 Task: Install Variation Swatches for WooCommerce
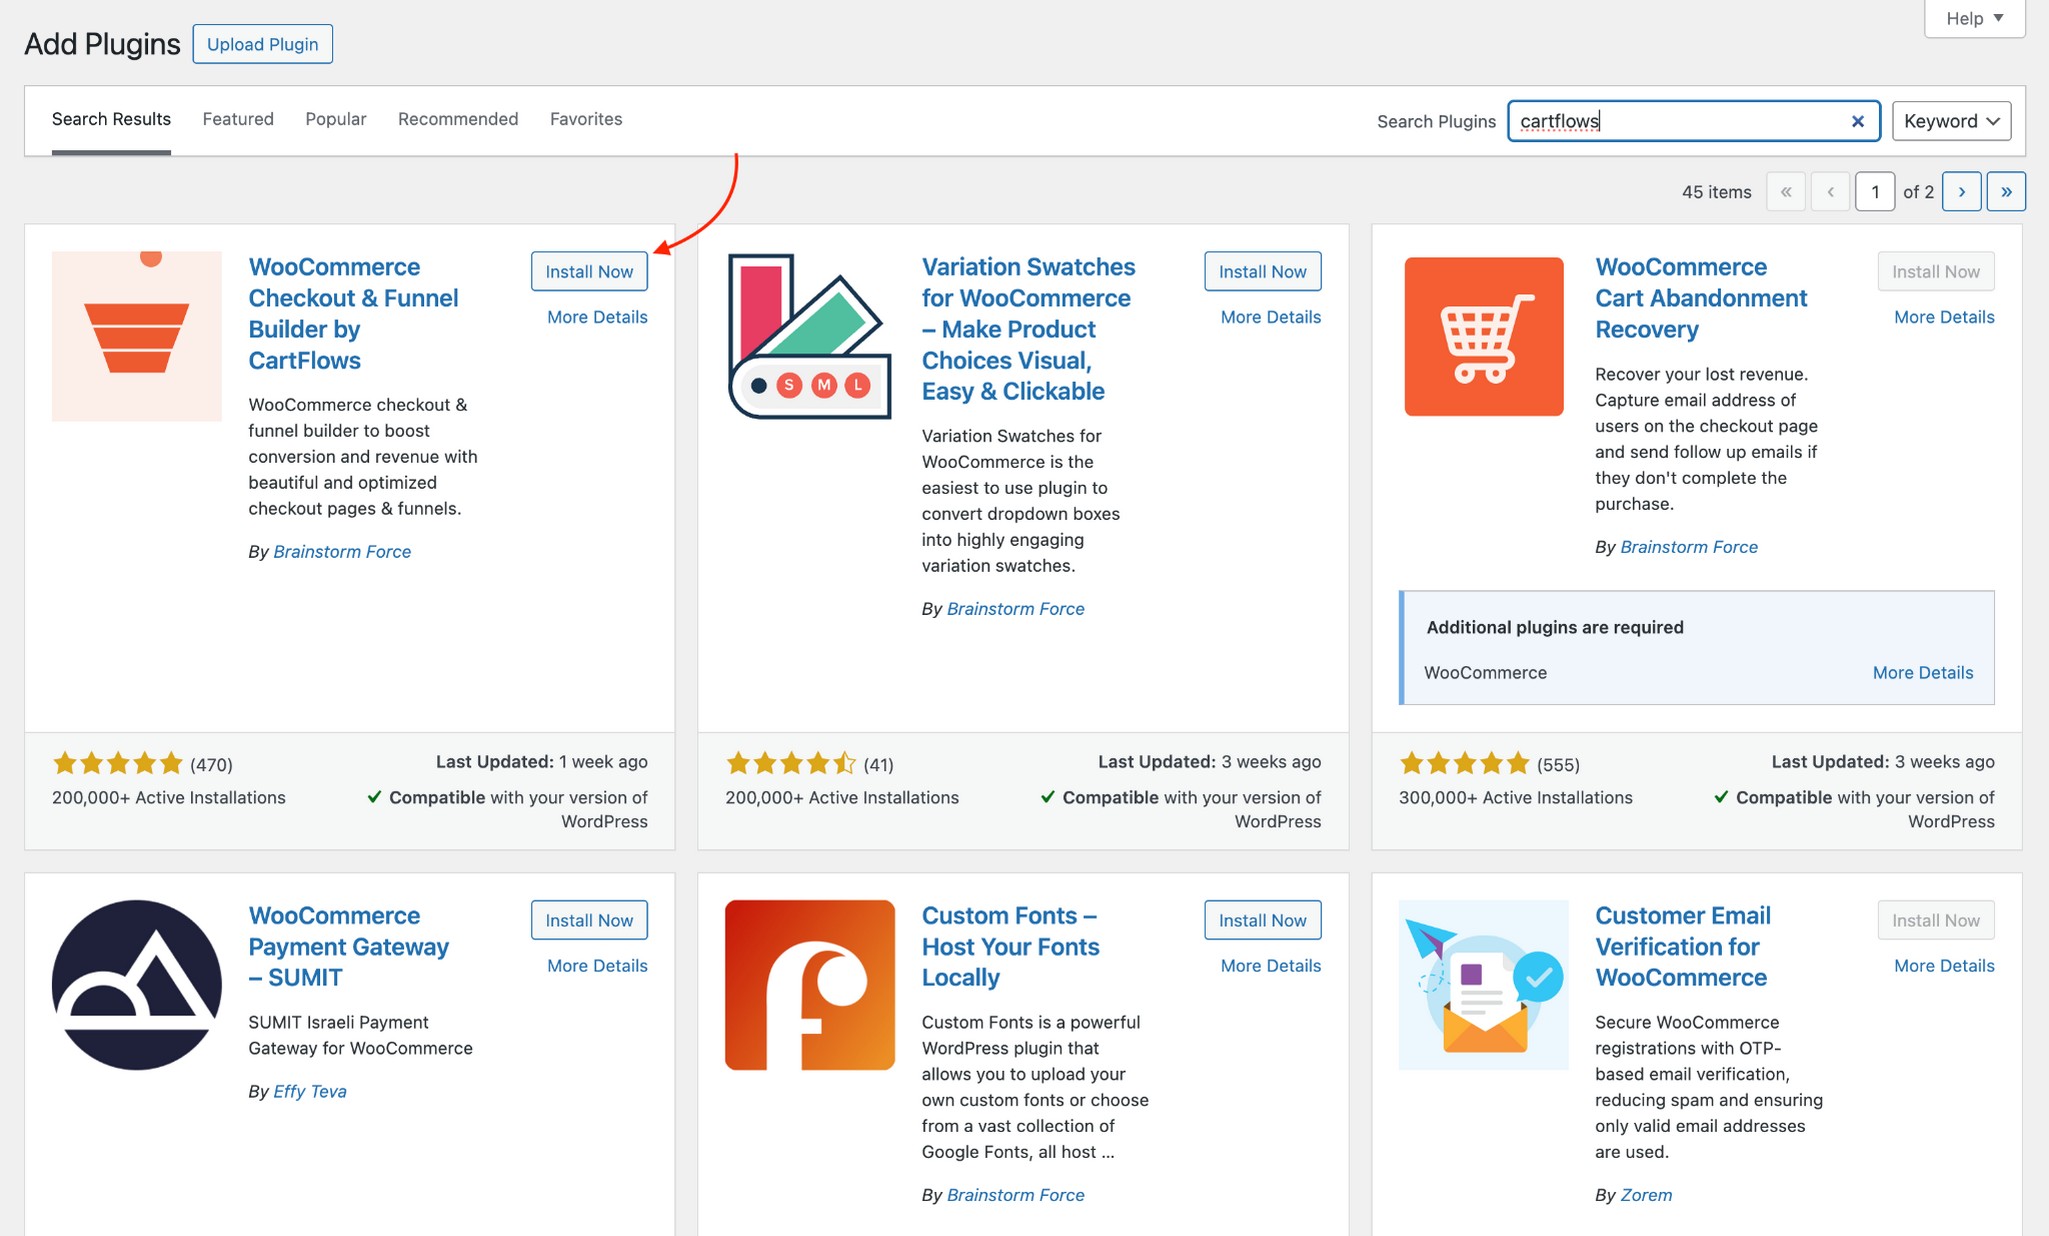(x=1262, y=271)
